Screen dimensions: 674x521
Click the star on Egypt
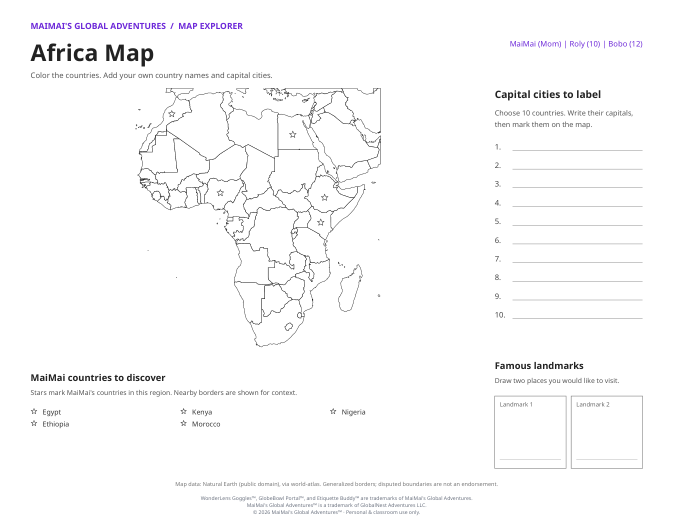pos(293,135)
